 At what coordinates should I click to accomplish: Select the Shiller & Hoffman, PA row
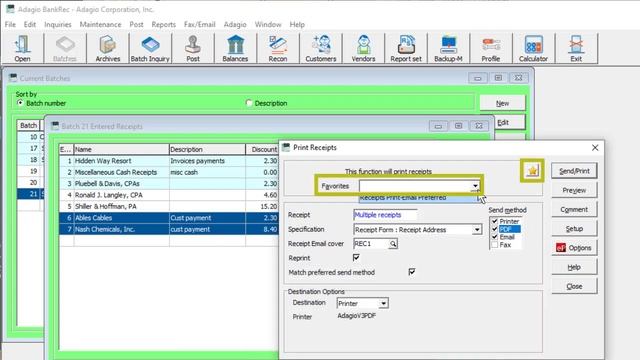point(169,207)
